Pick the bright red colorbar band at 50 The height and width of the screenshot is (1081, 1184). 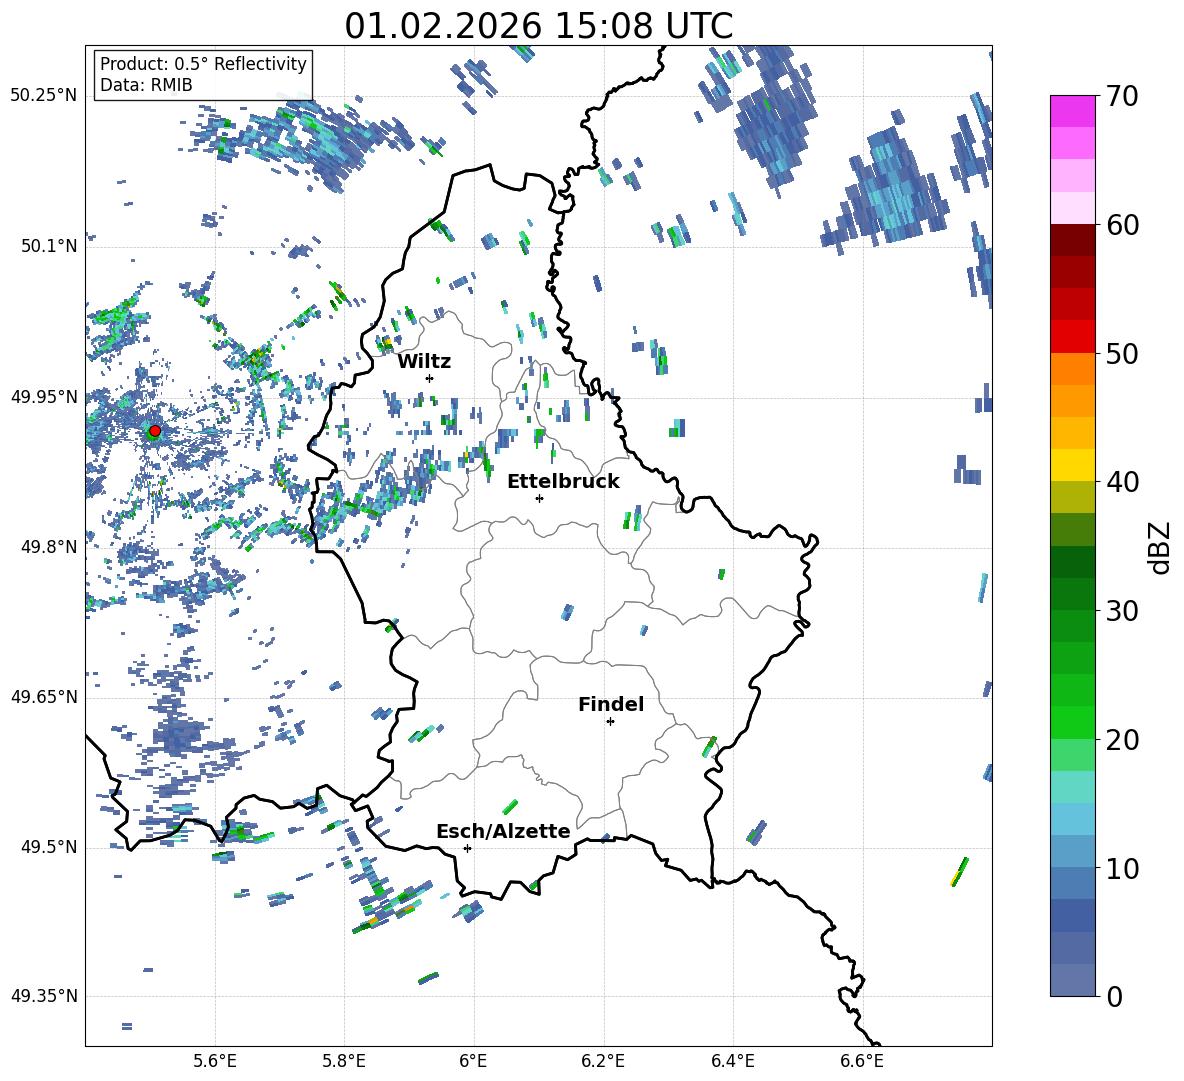pyautogui.click(x=1073, y=337)
